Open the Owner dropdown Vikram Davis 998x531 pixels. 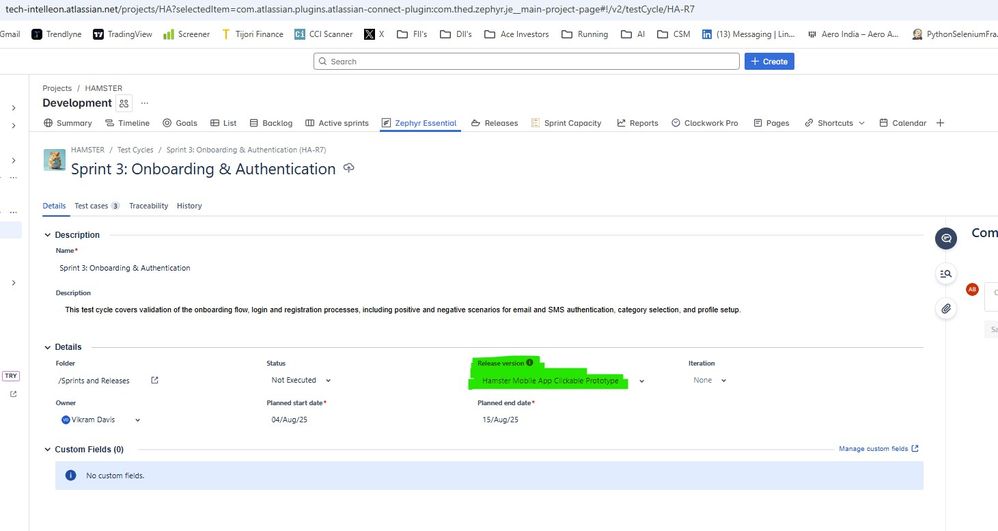(x=101, y=420)
